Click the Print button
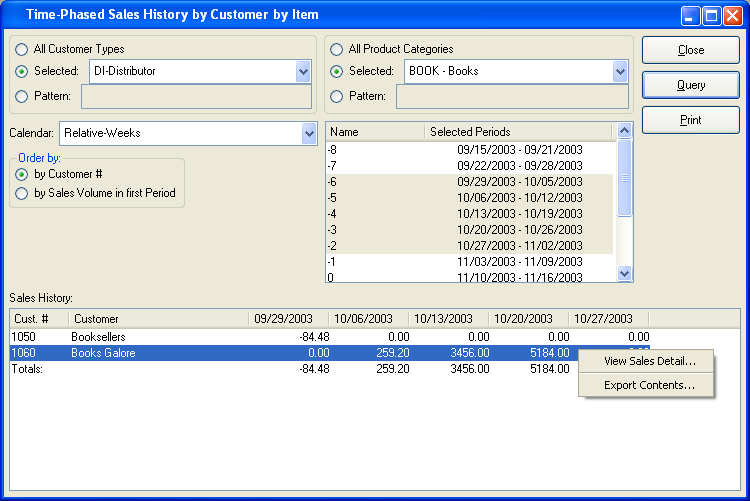This screenshot has height=501, width=750. (690, 120)
